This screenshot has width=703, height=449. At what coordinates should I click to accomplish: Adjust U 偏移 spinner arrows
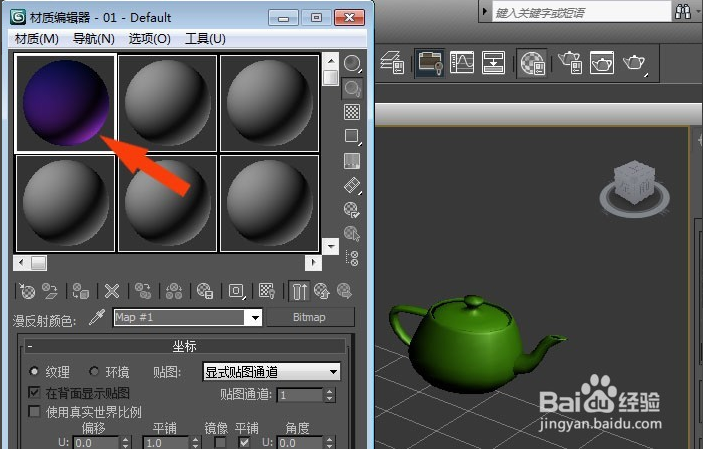tap(126, 443)
